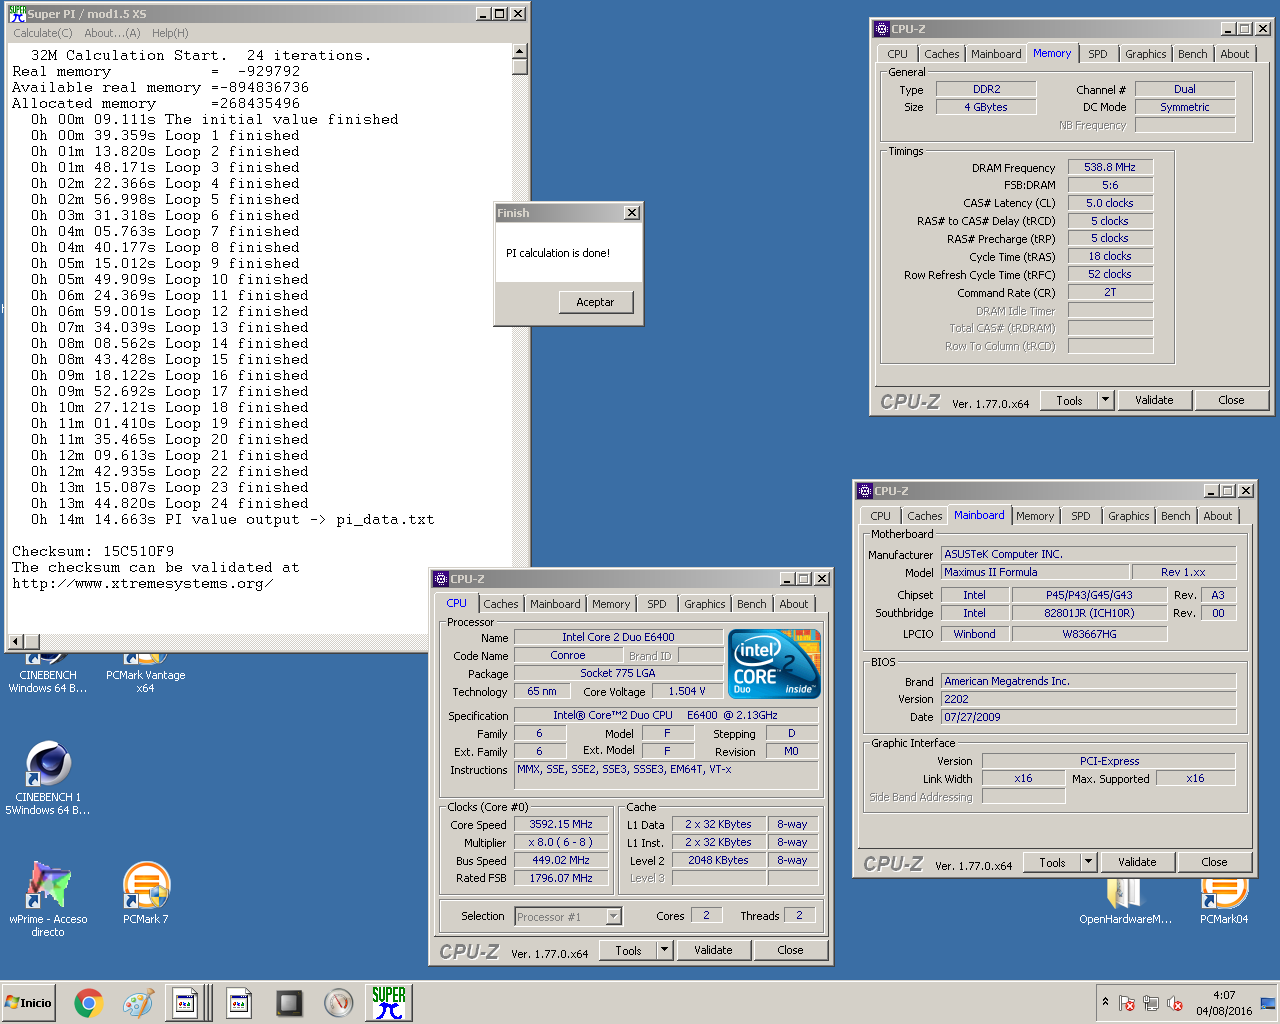Switch to Graphics tab in CPU-Z CPU window

pyautogui.click(x=705, y=604)
